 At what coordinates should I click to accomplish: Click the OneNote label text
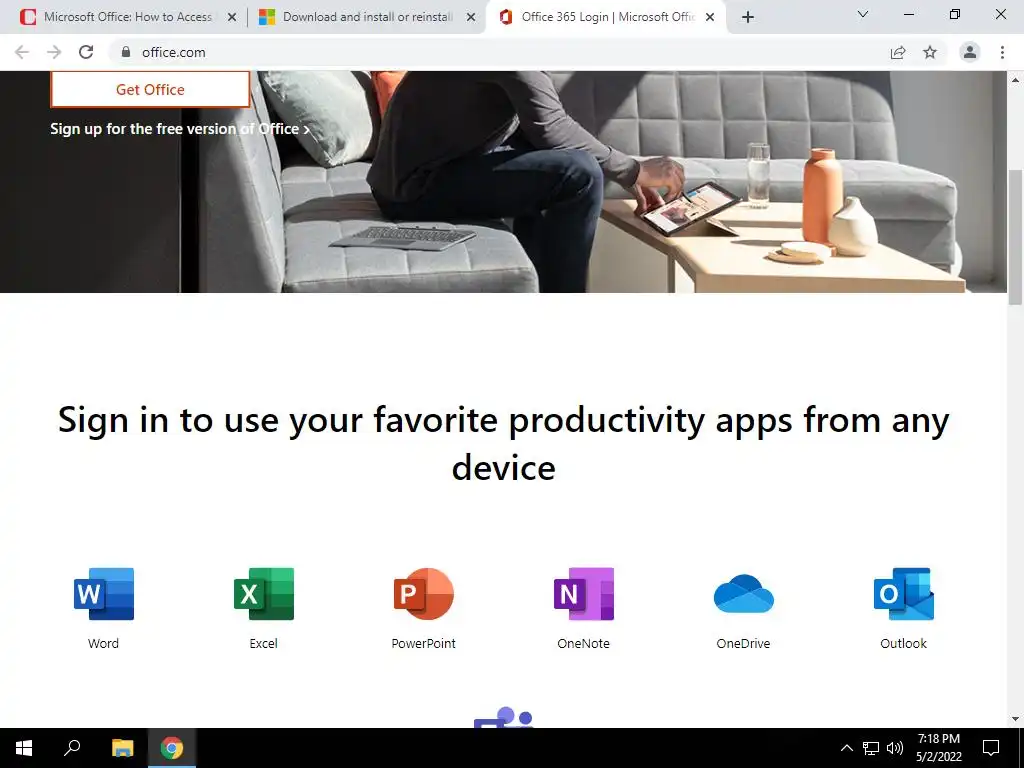click(x=584, y=643)
